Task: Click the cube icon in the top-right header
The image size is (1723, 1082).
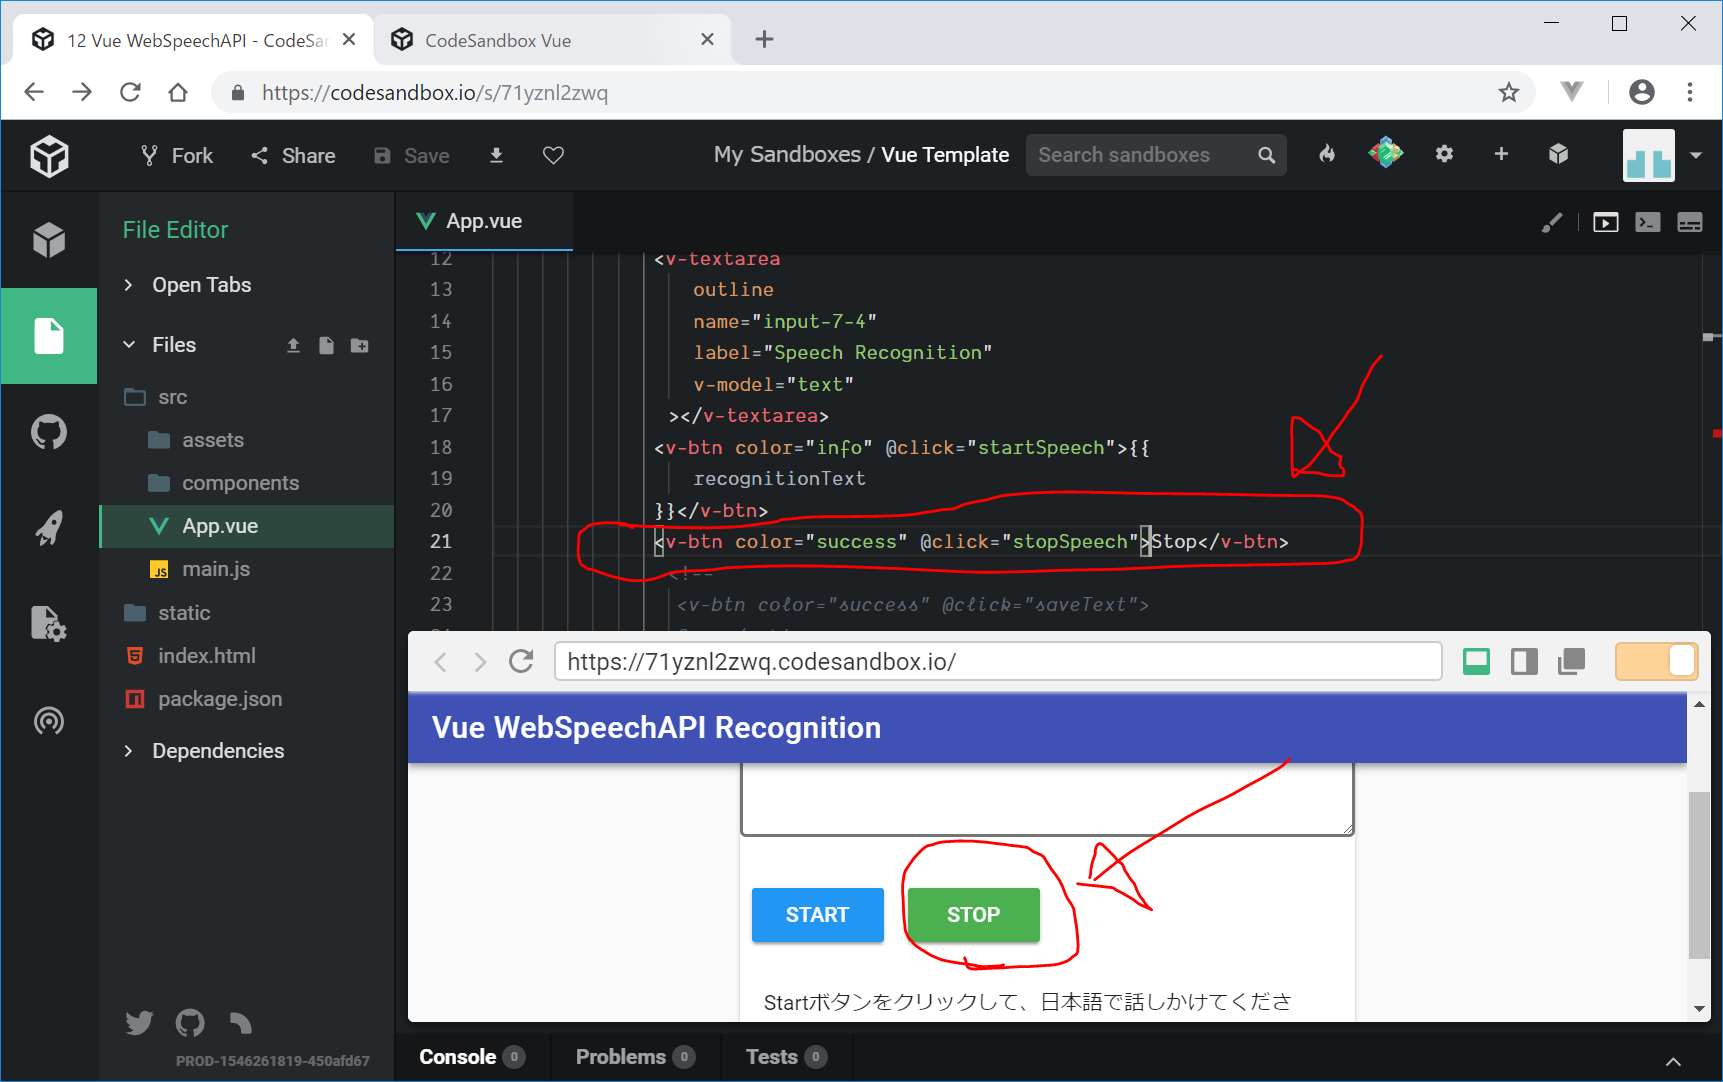Action: tap(1558, 154)
